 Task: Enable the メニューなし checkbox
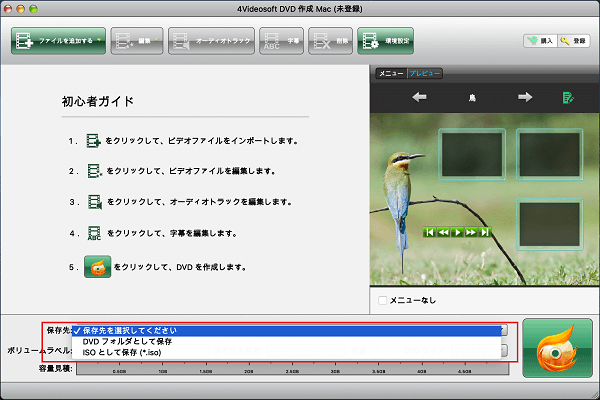coord(382,300)
